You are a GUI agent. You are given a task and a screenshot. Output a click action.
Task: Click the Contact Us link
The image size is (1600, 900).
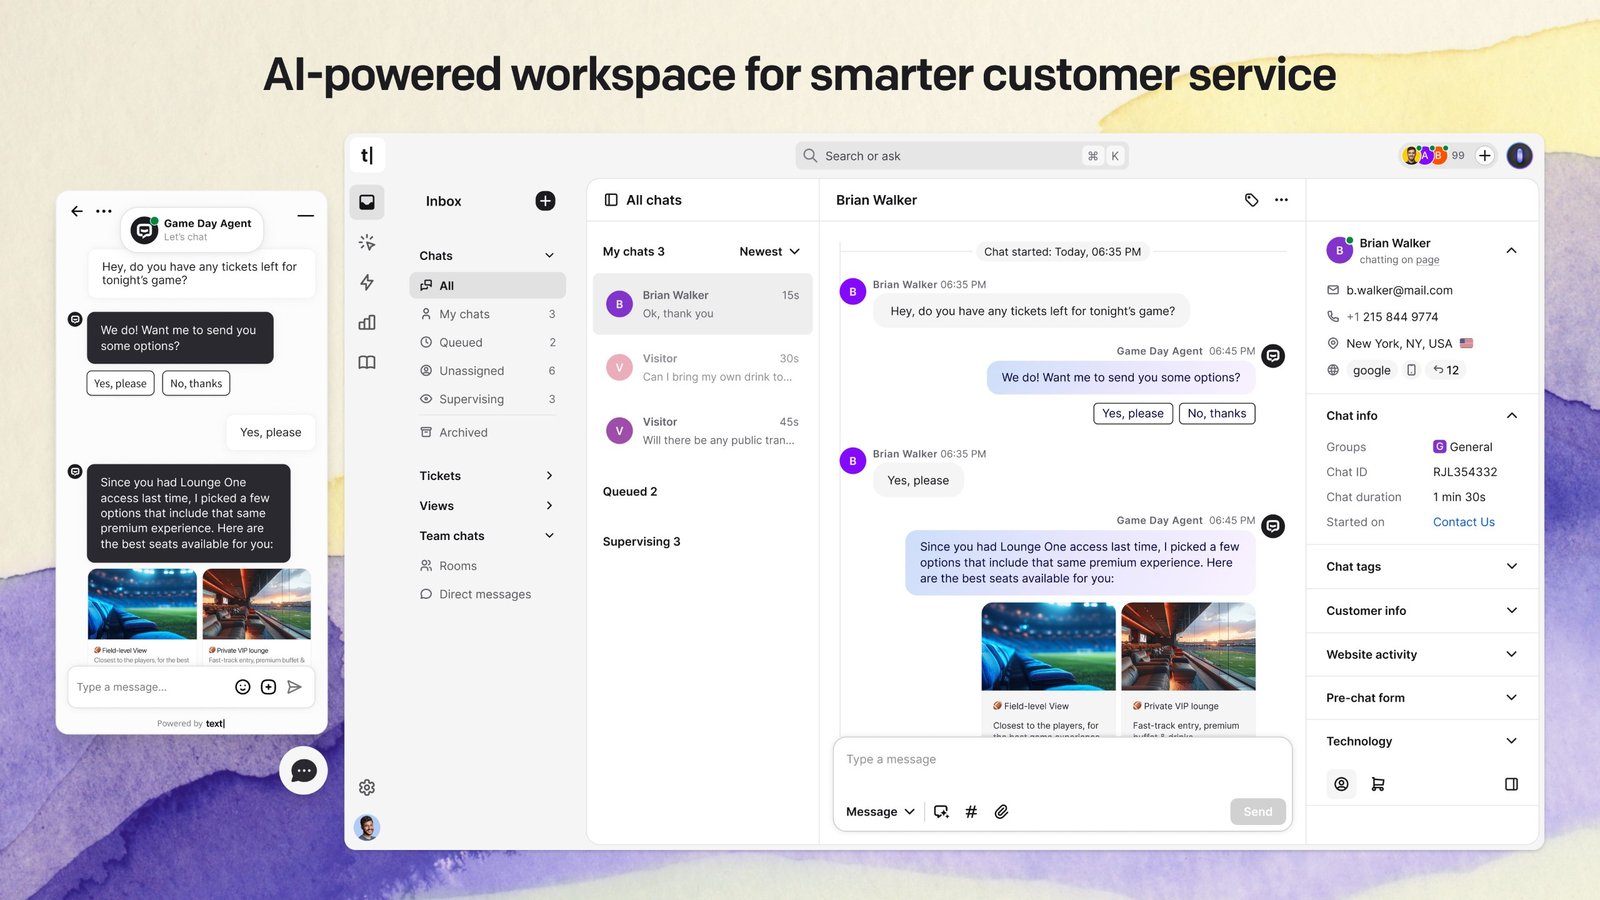coord(1463,521)
